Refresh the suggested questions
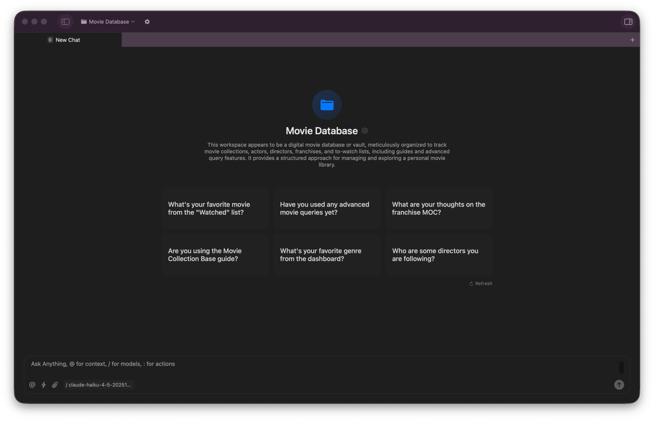Viewport: 654px width, 421px height. (x=480, y=283)
